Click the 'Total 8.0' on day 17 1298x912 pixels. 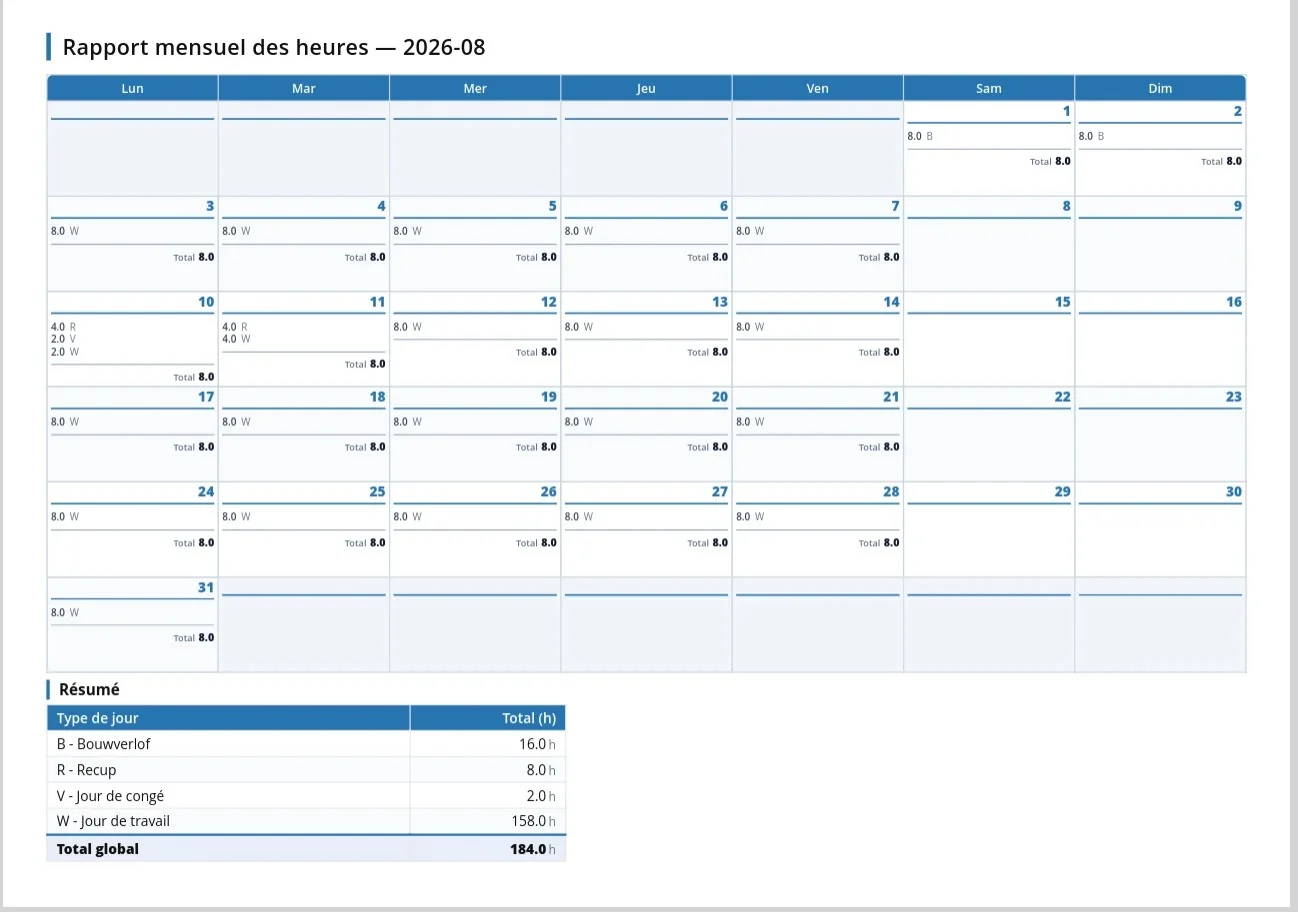(194, 447)
